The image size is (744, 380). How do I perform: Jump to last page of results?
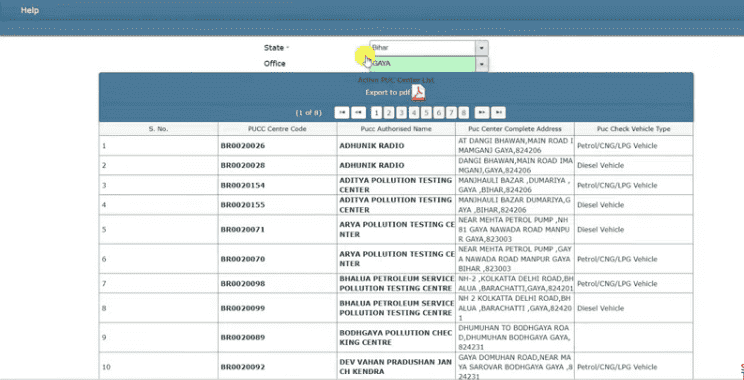pos(498,112)
